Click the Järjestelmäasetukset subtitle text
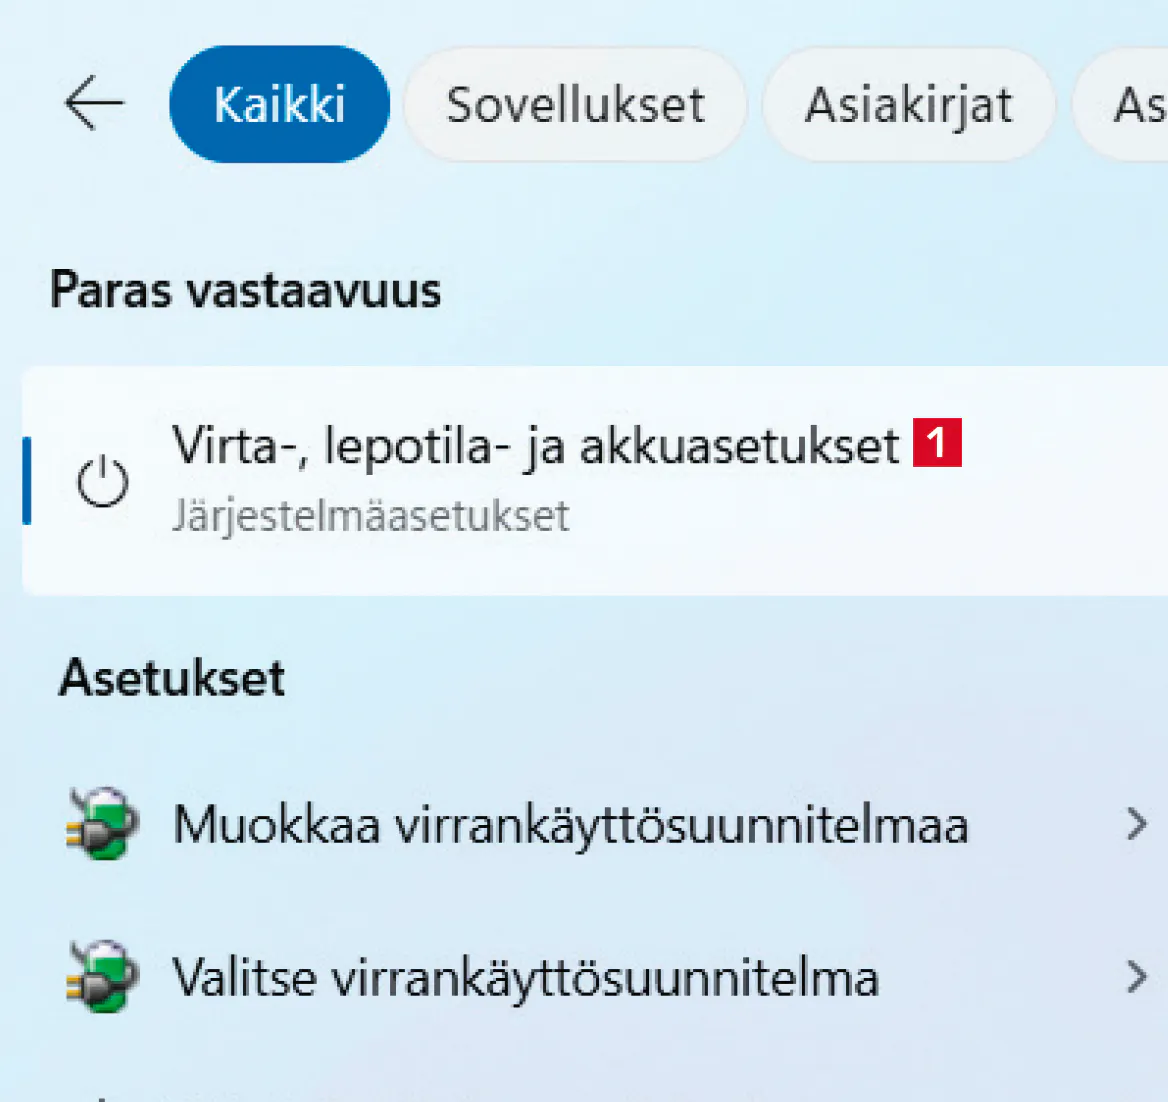This screenshot has height=1102, width=1168. click(370, 516)
